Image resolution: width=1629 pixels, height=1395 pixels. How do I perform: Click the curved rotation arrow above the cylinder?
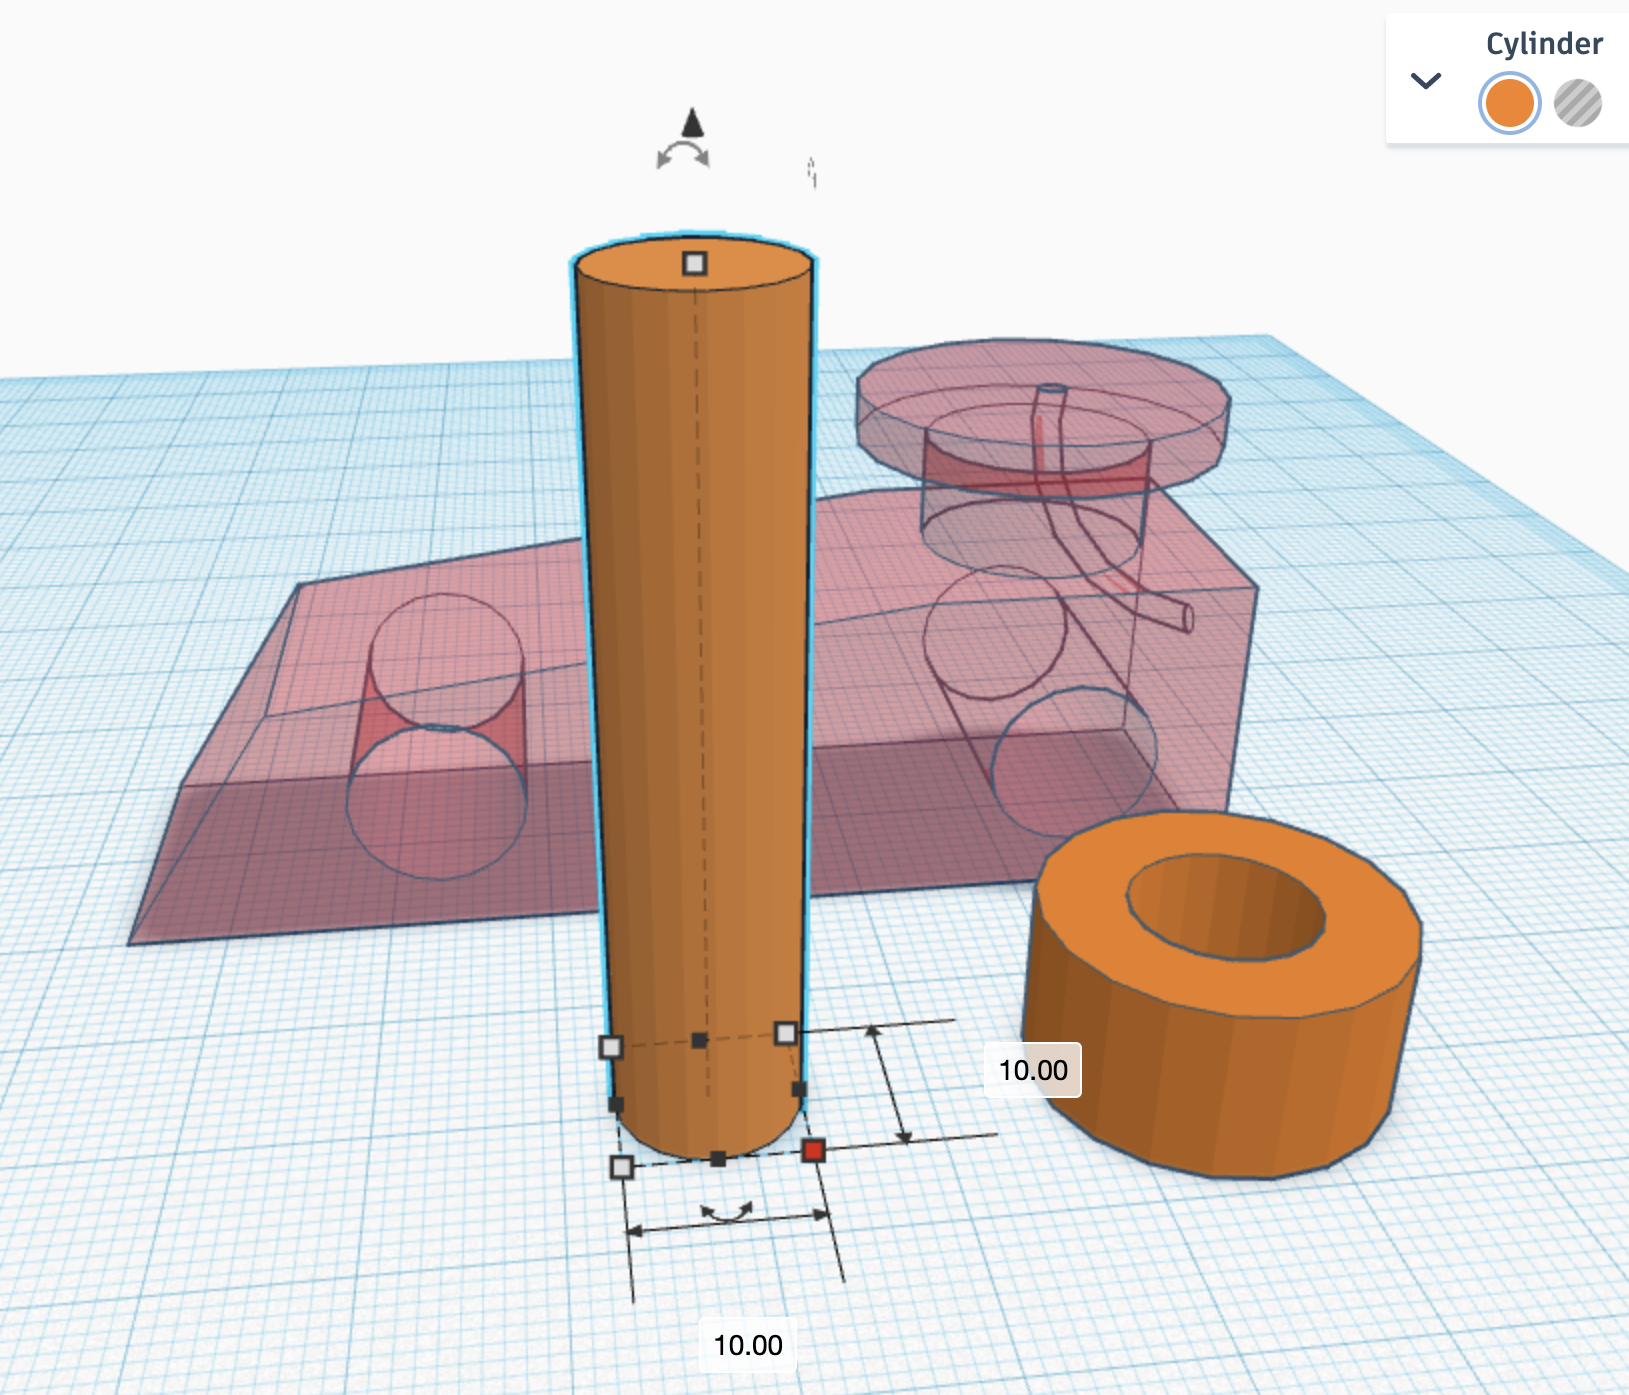pos(683,155)
